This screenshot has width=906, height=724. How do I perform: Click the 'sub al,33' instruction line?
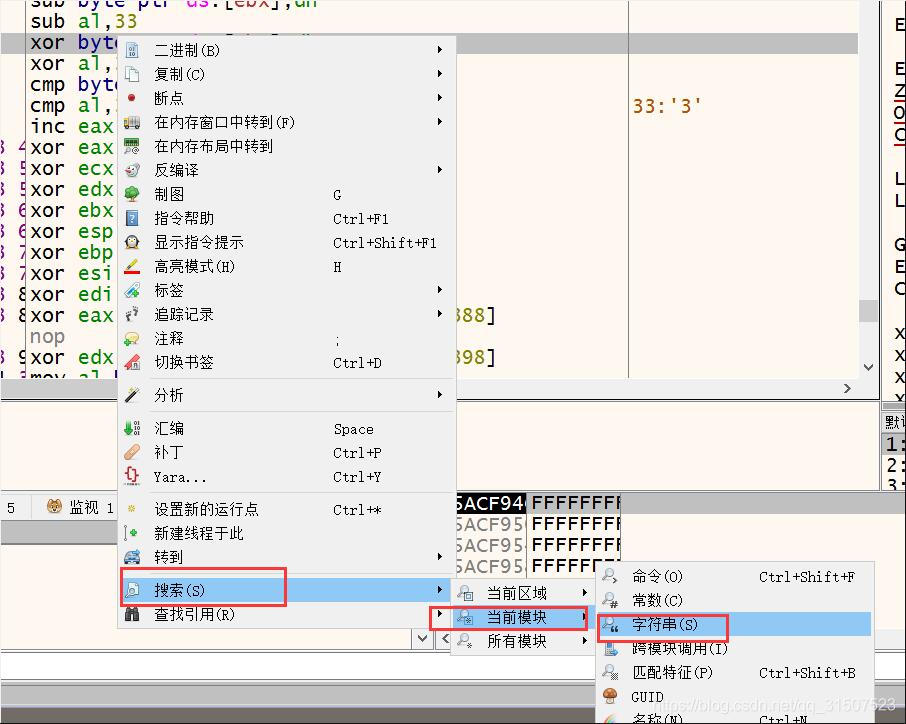point(84,21)
